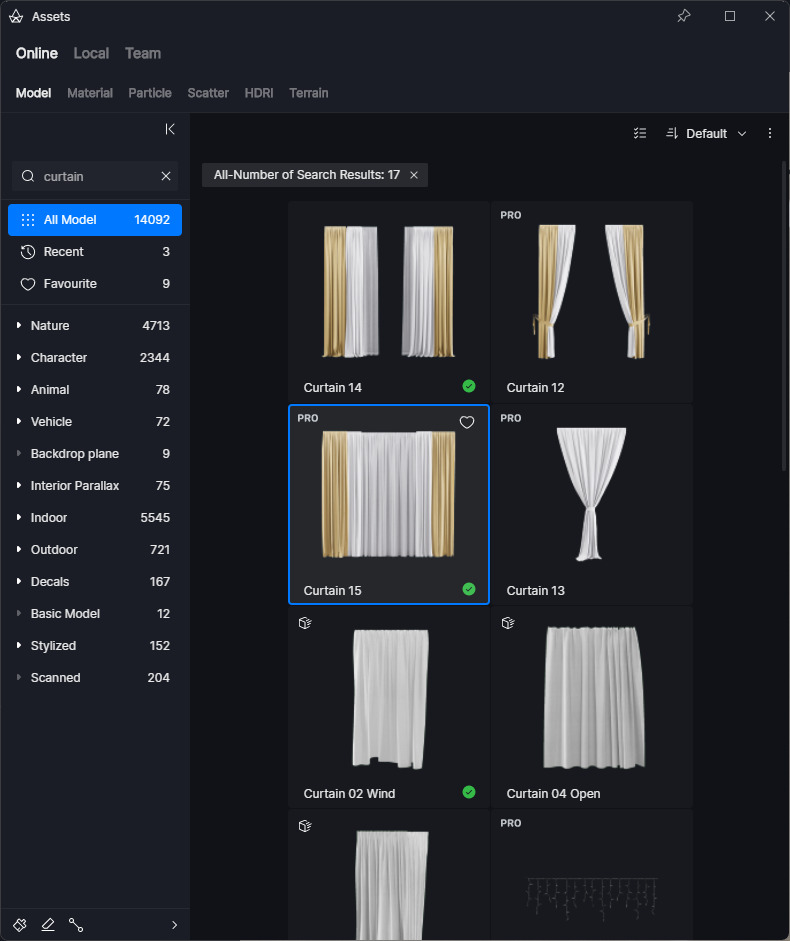Click the multi-select checklist icon
The width and height of the screenshot is (790, 941).
point(640,133)
